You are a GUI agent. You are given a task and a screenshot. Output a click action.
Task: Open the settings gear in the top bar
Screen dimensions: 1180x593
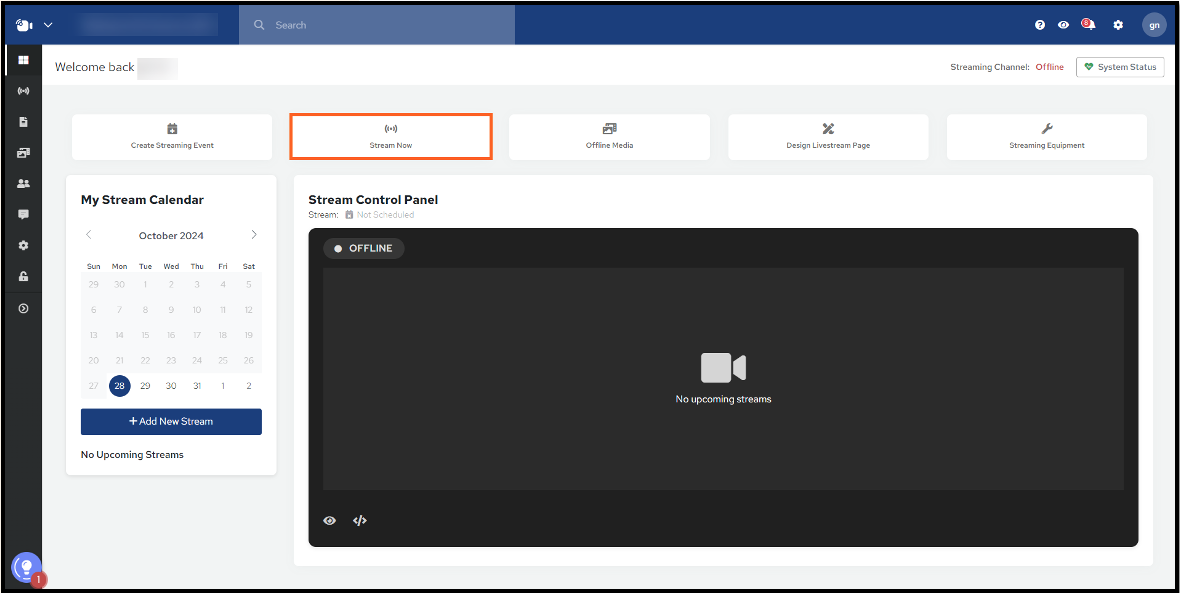pos(1118,25)
